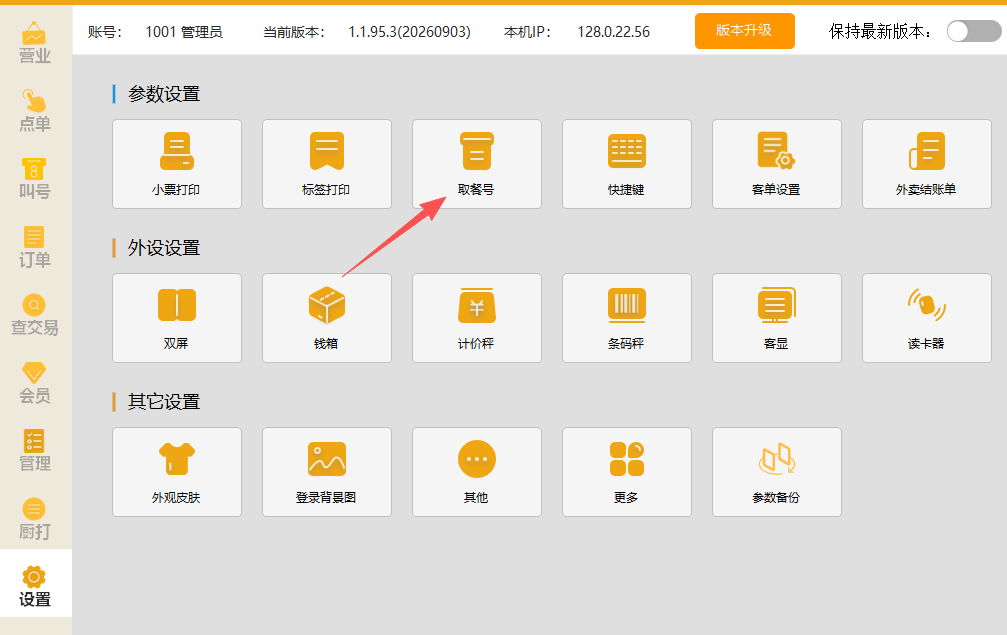Viewport: 1007px width, 635px height.
Task: Click version number 1.1.95.3(20260903)
Action: [x=409, y=31]
